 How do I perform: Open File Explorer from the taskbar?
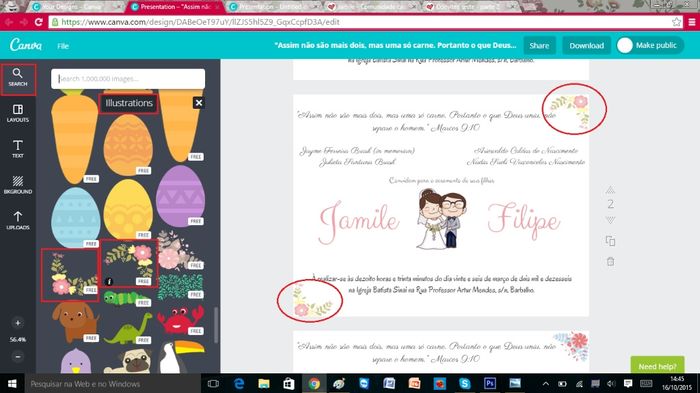pos(264,384)
